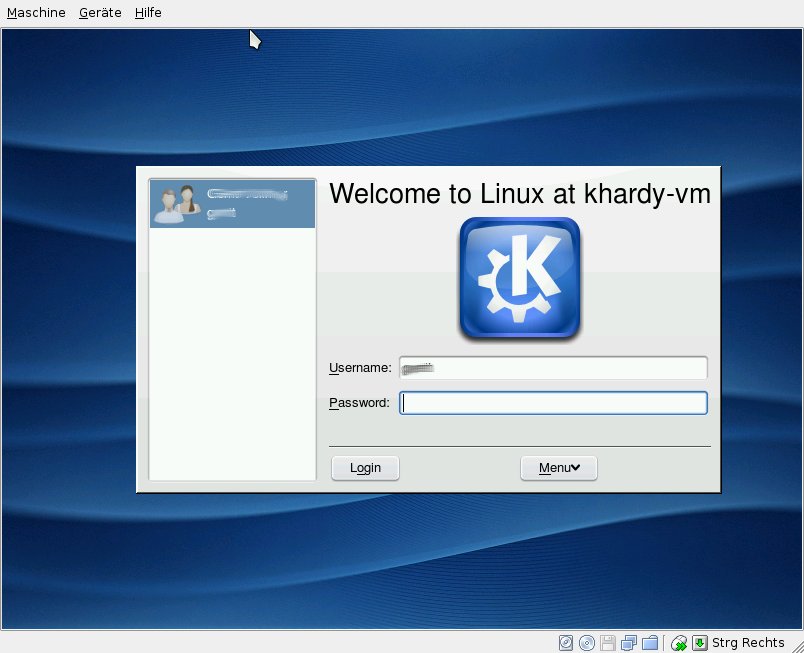
Task: Focus the Password input field
Action: click(x=553, y=403)
